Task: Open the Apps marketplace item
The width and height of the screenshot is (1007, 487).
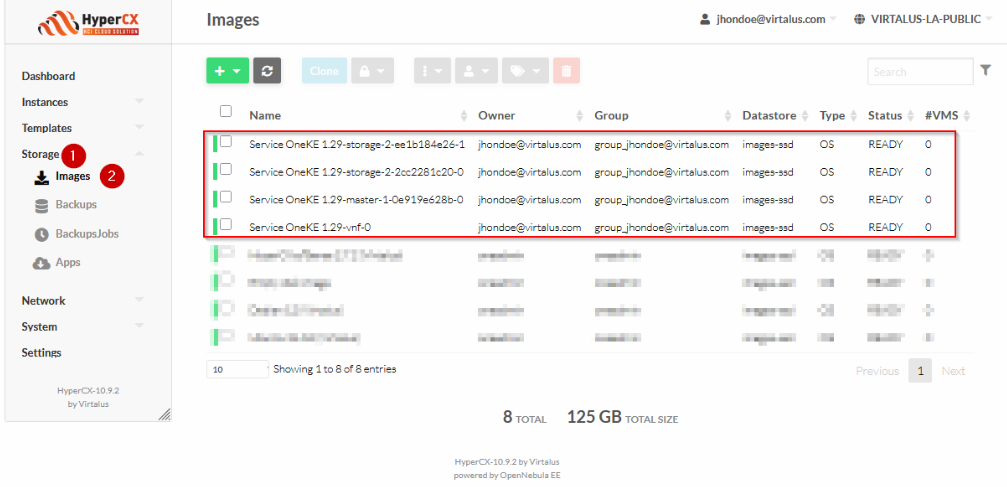Action: tap(68, 263)
